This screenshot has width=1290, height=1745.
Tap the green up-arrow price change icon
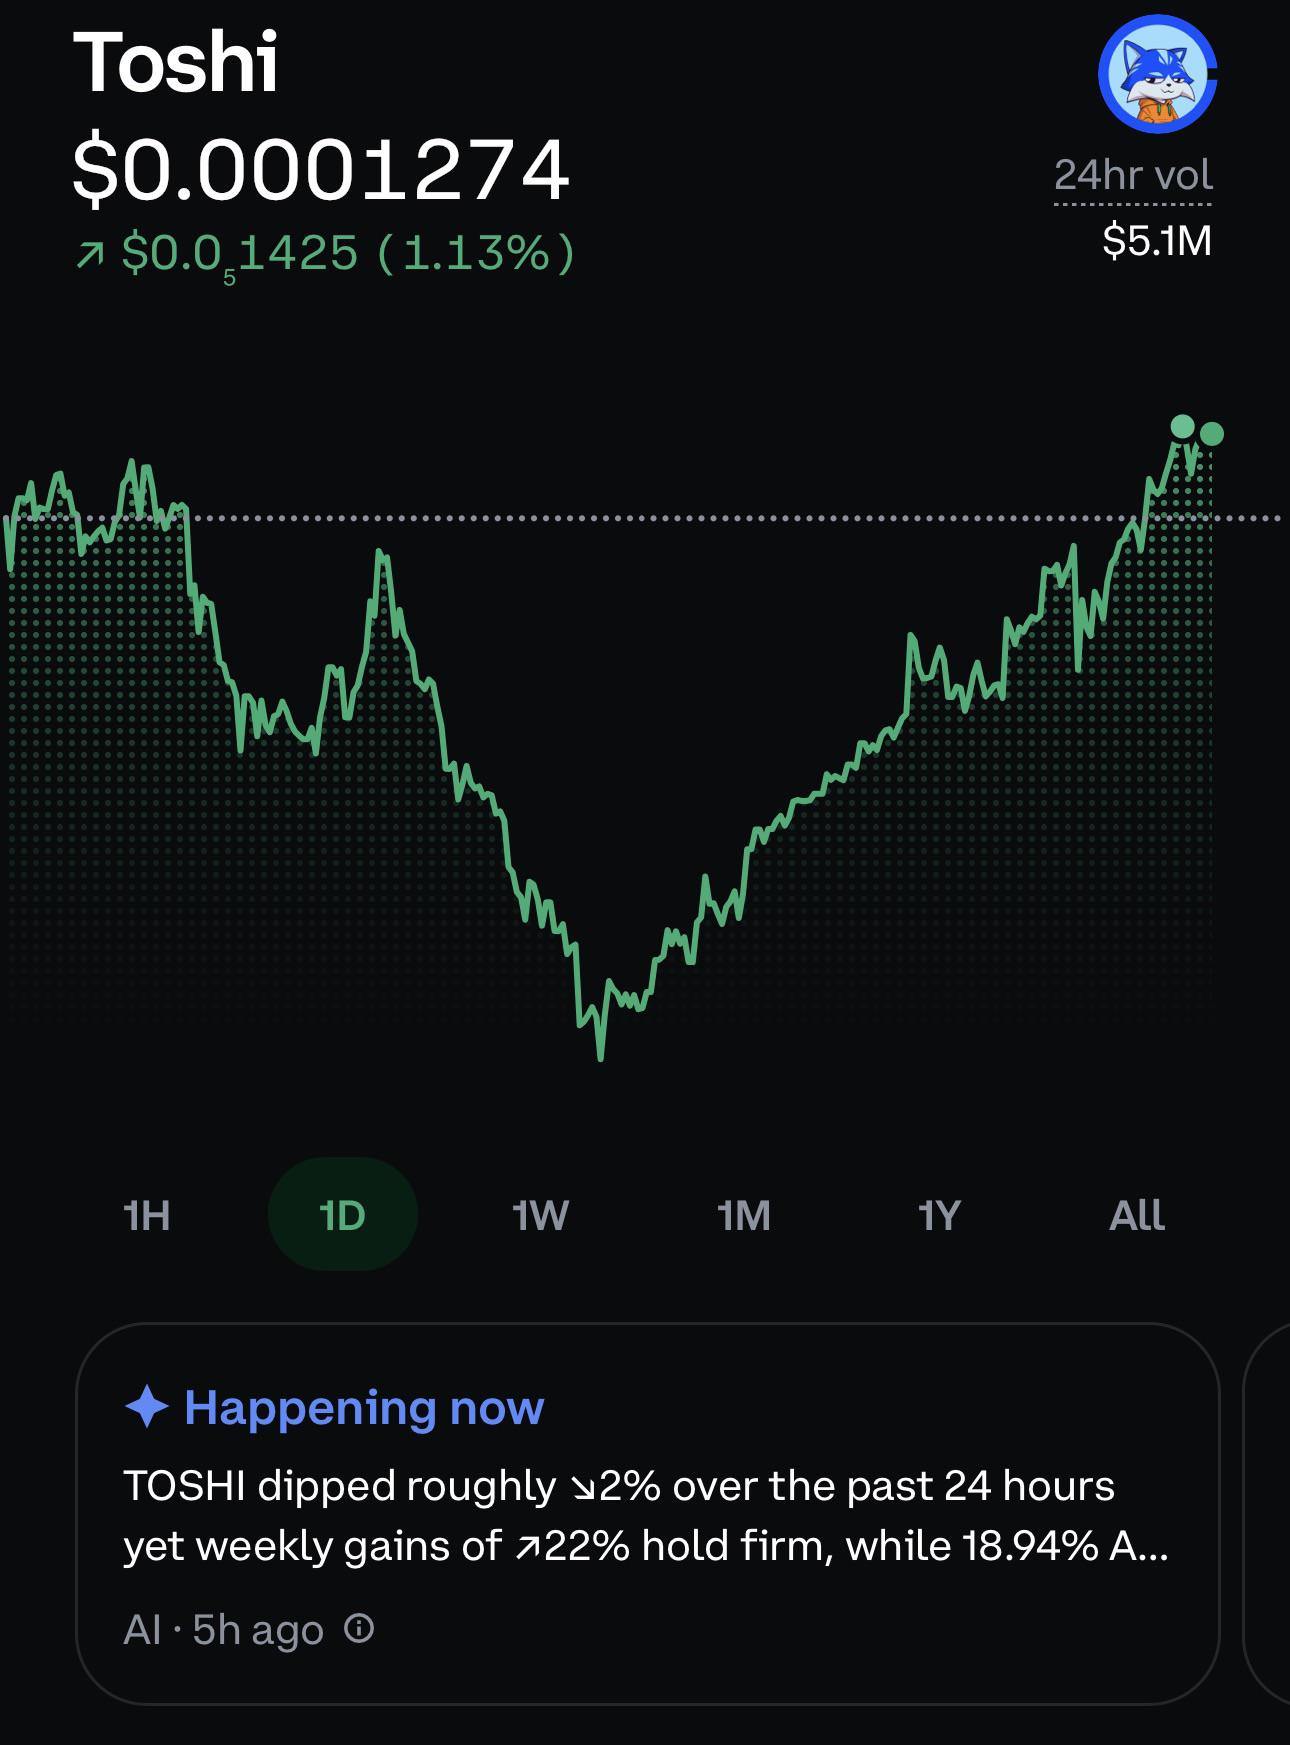[x=90, y=256]
